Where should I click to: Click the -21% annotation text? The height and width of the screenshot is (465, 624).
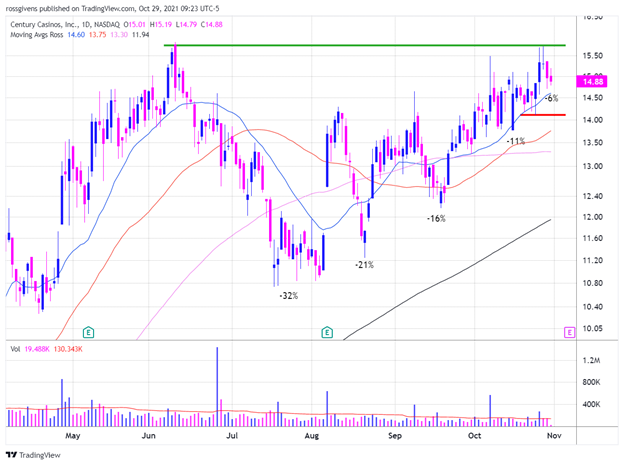(x=365, y=265)
